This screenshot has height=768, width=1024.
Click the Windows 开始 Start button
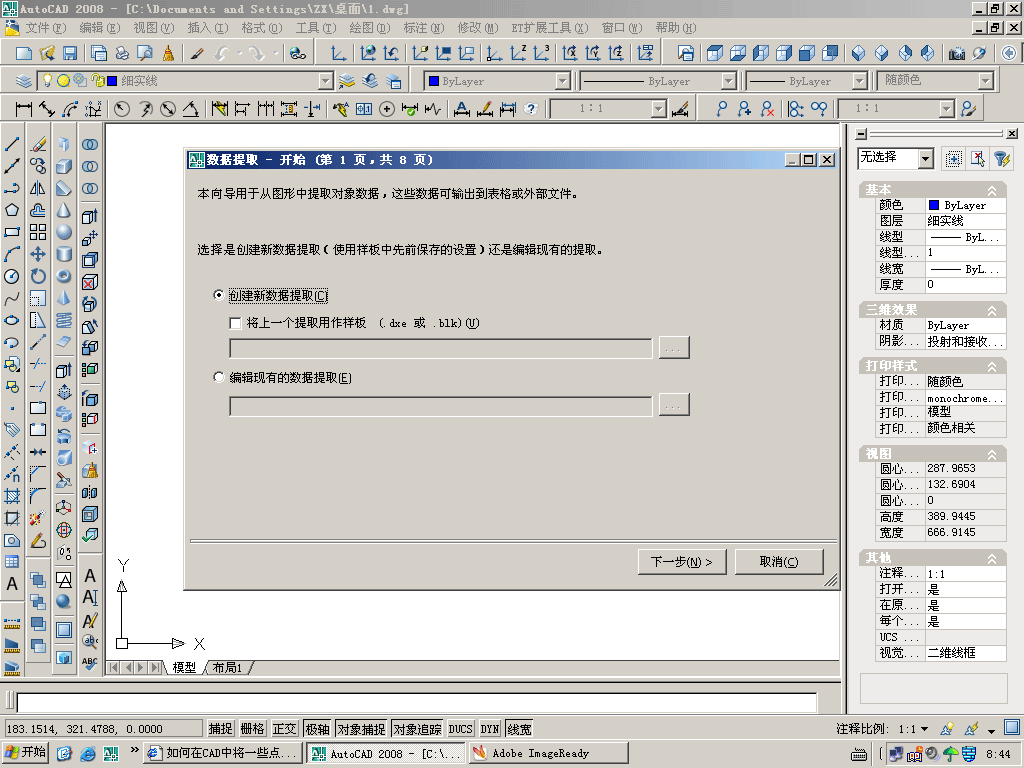point(26,752)
